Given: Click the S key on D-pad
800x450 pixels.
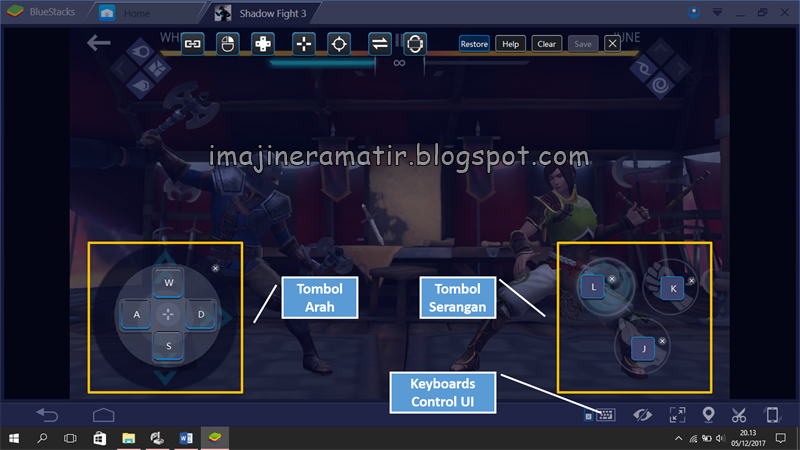Looking at the screenshot, I should [x=168, y=346].
